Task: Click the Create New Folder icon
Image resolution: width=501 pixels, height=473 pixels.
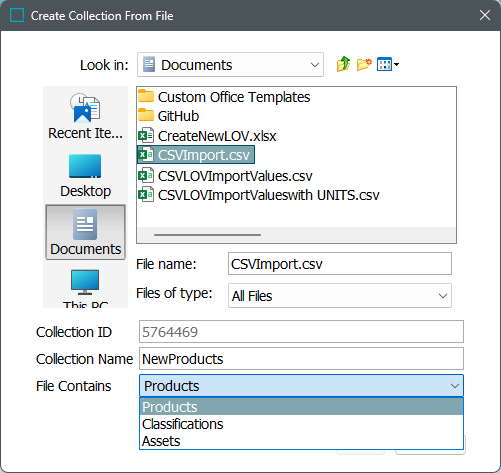Action: 364,64
